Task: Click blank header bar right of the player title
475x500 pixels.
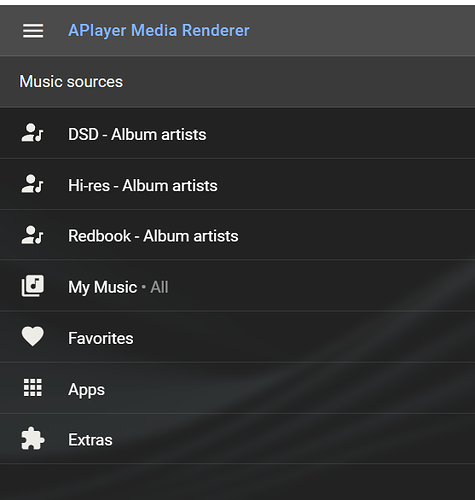Action: [x=362, y=31]
